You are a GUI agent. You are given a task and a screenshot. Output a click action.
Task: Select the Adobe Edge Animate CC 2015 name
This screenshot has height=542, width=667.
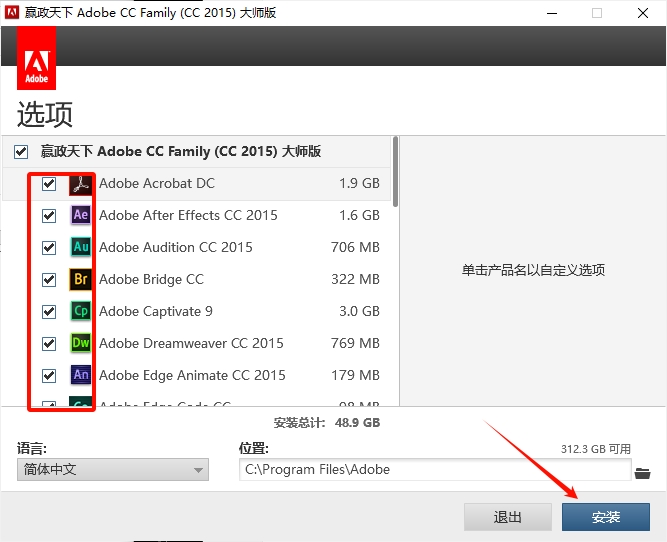[192, 375]
